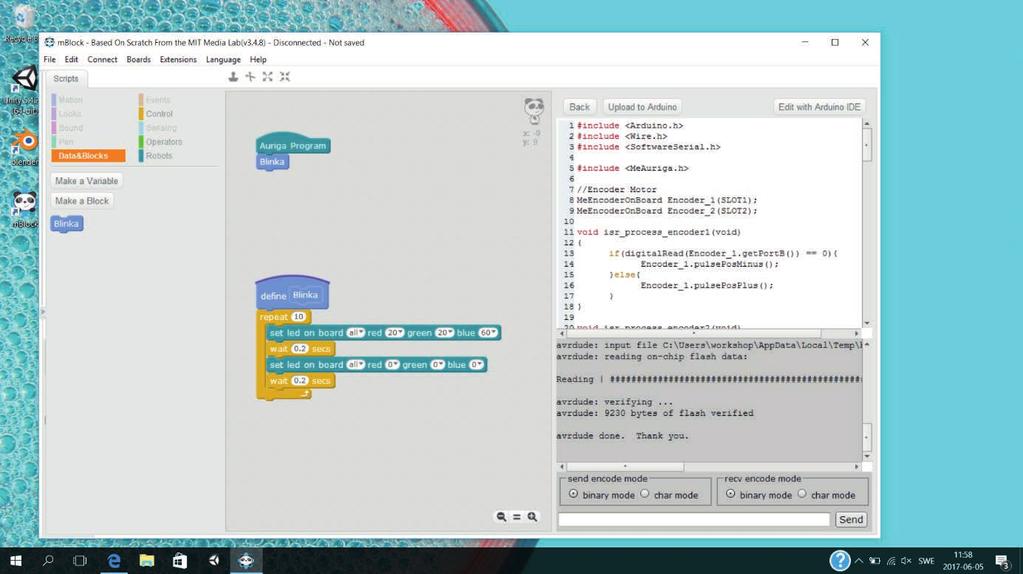
Task: Open the Blender desktop shortcut
Action: (x=25, y=147)
